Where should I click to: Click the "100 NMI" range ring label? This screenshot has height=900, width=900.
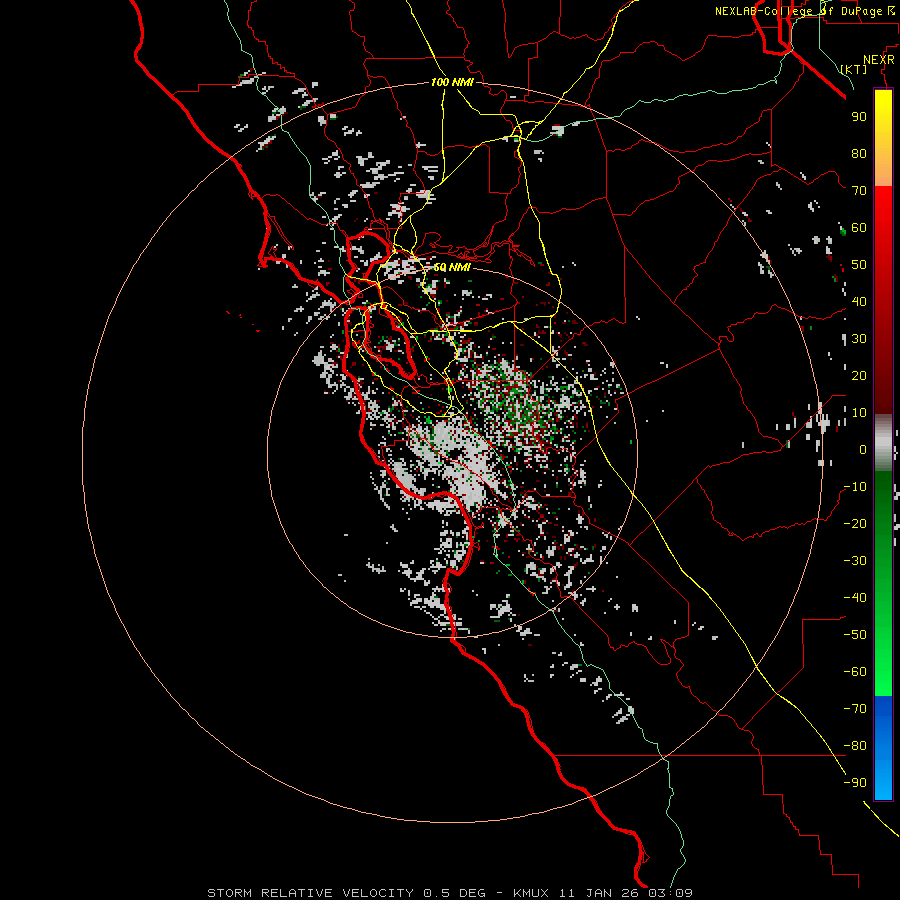click(452, 82)
